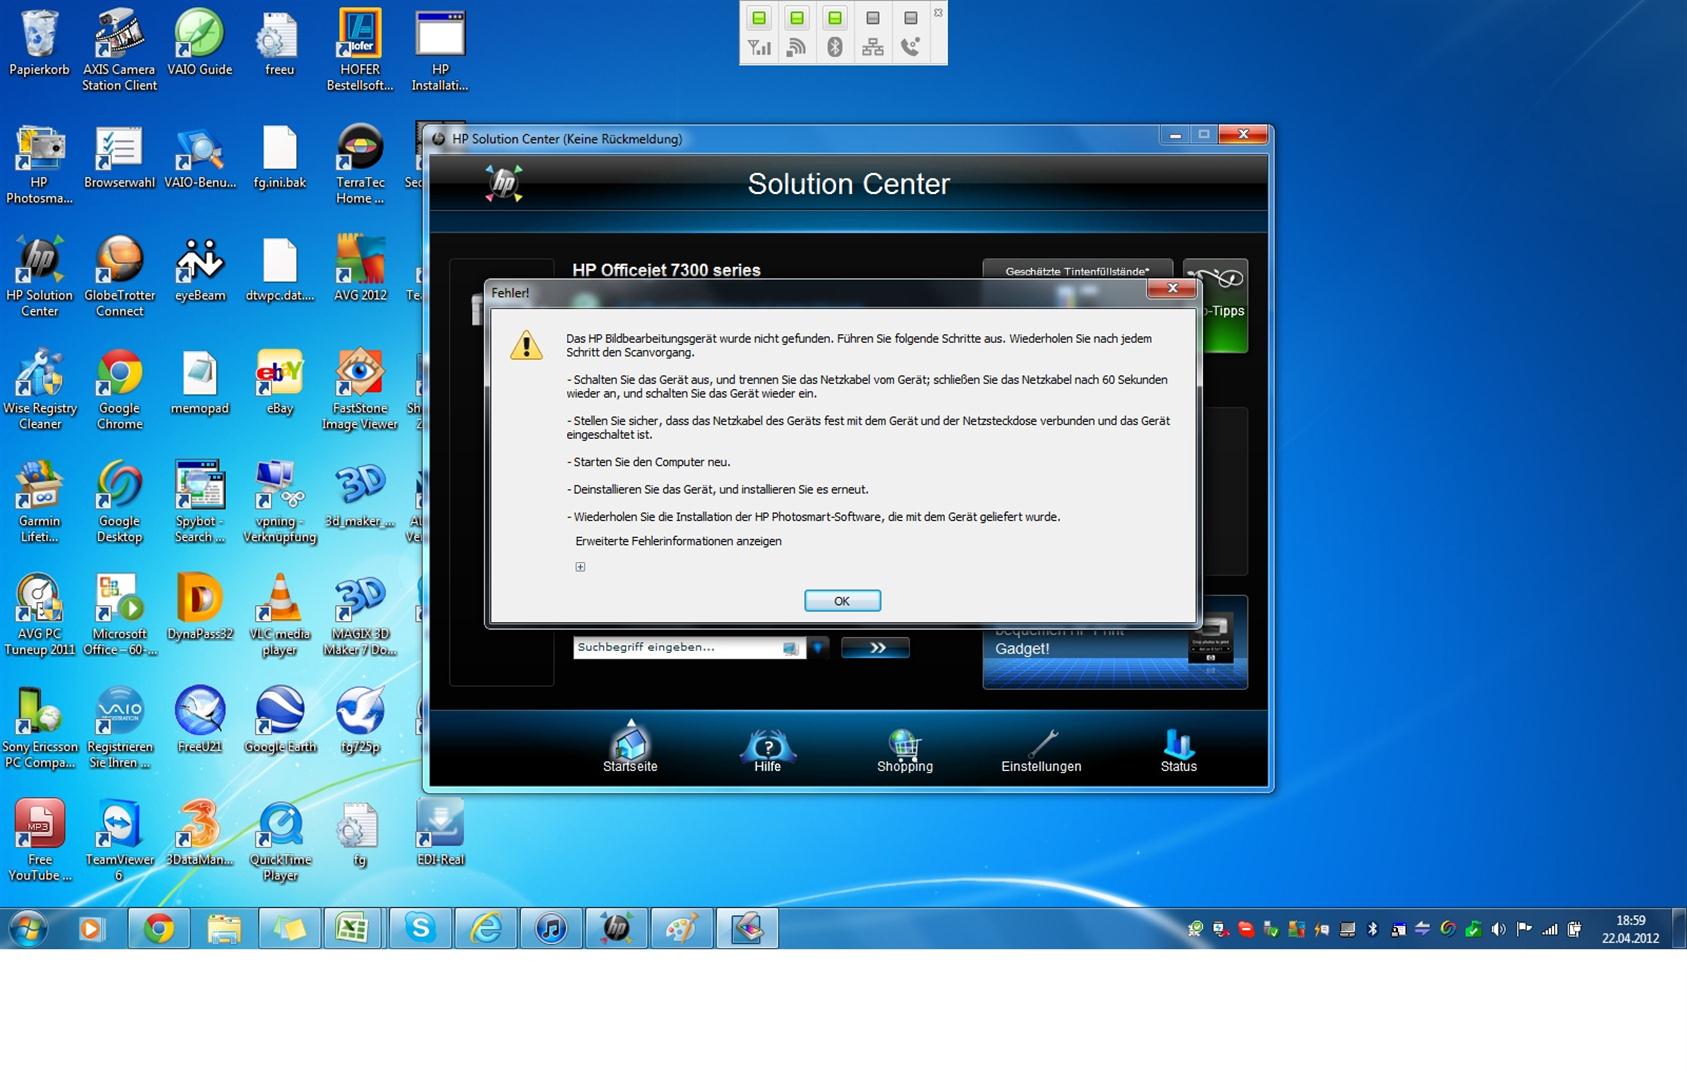Click OK in the Fehler dialog
The height and width of the screenshot is (1080, 1687).
[x=842, y=601]
